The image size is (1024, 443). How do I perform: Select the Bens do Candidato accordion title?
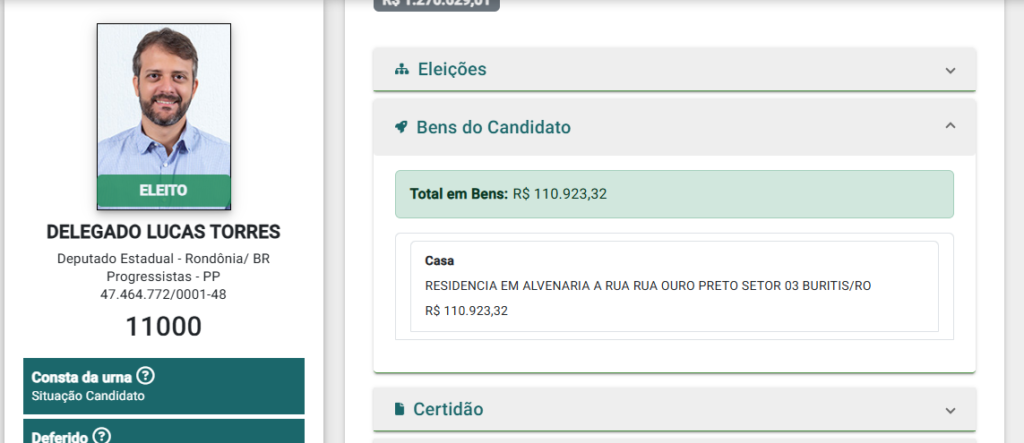pyautogui.click(x=493, y=127)
